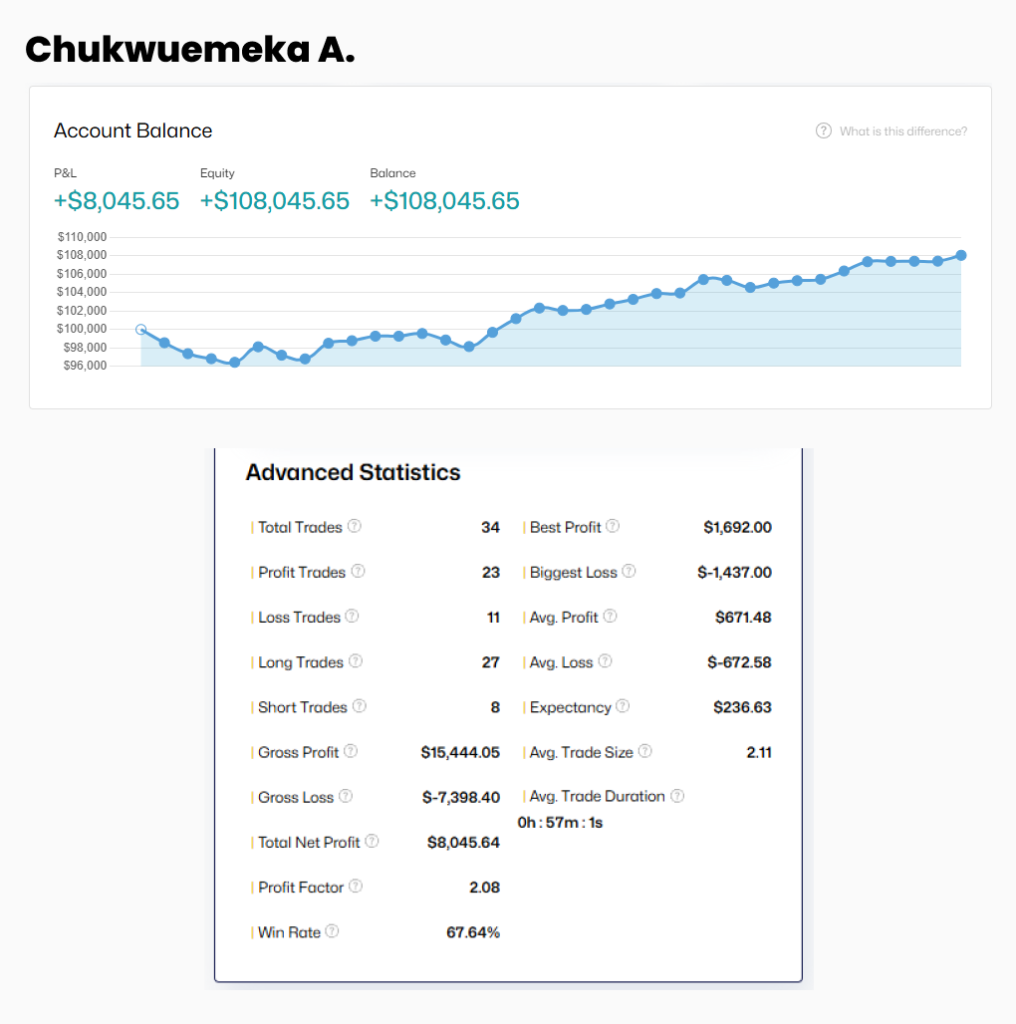This screenshot has height=1024, width=1016.
Task: Click the help icon beside Win Rate
Action: pyautogui.click(x=332, y=932)
